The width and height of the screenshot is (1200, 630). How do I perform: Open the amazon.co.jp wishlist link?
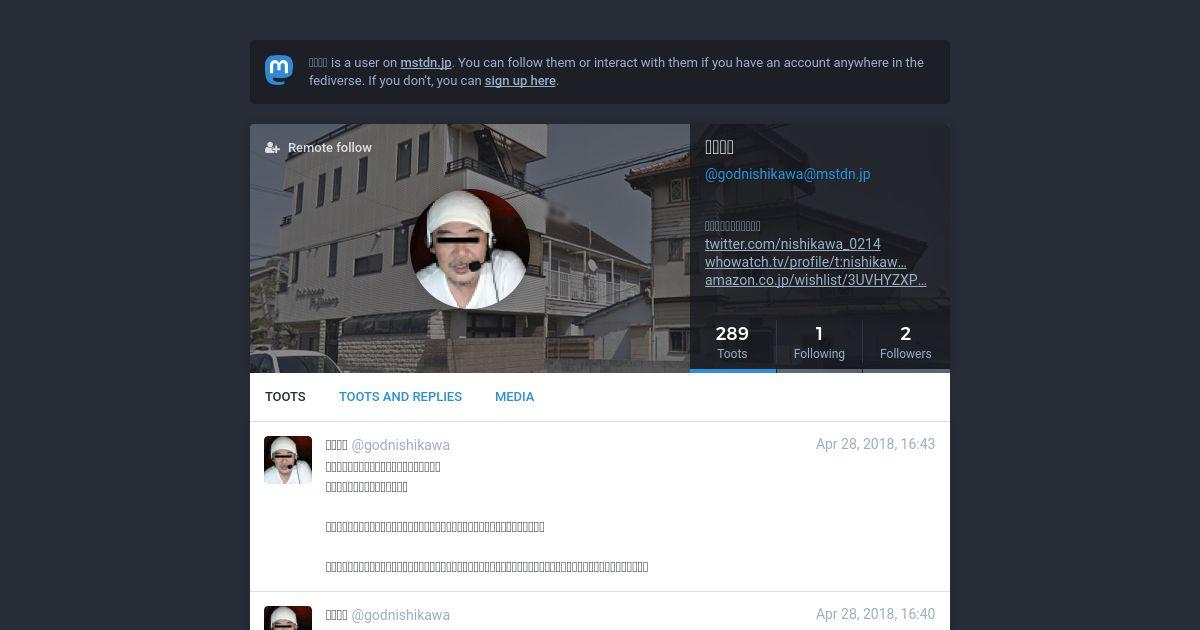(x=816, y=280)
